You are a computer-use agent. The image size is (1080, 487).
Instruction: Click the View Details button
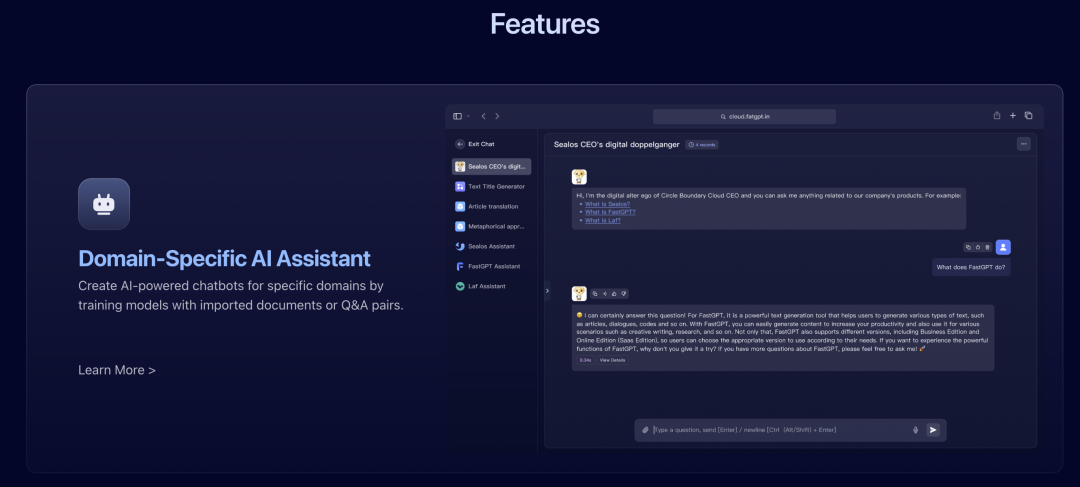pyautogui.click(x=612, y=360)
